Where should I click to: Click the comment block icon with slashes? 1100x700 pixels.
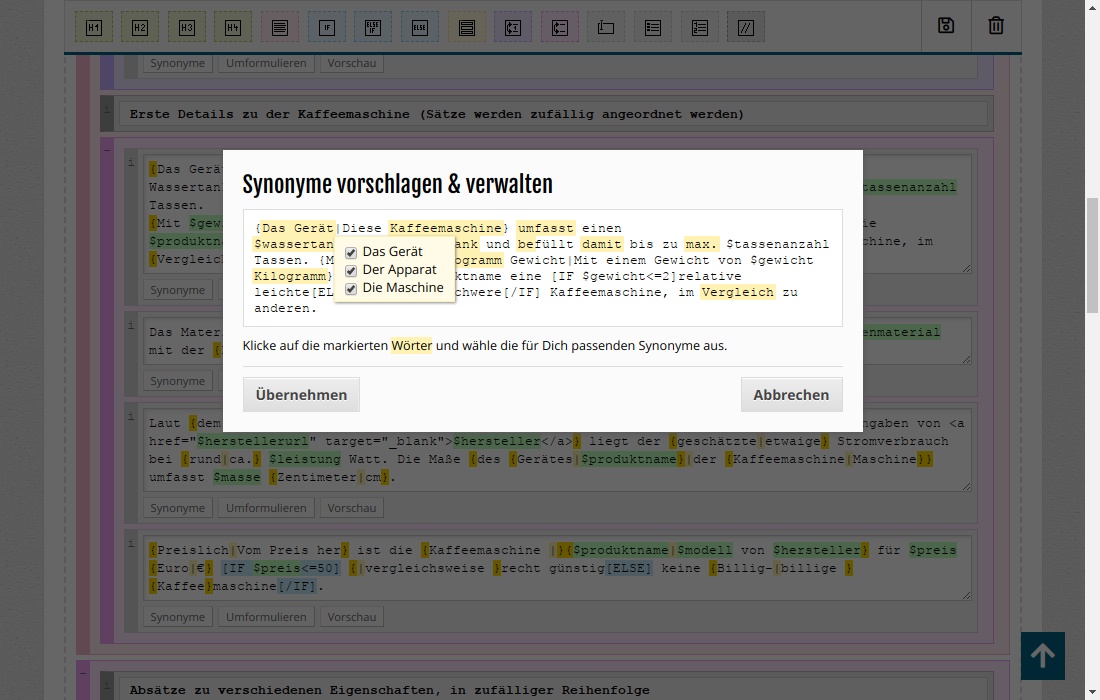point(746,28)
